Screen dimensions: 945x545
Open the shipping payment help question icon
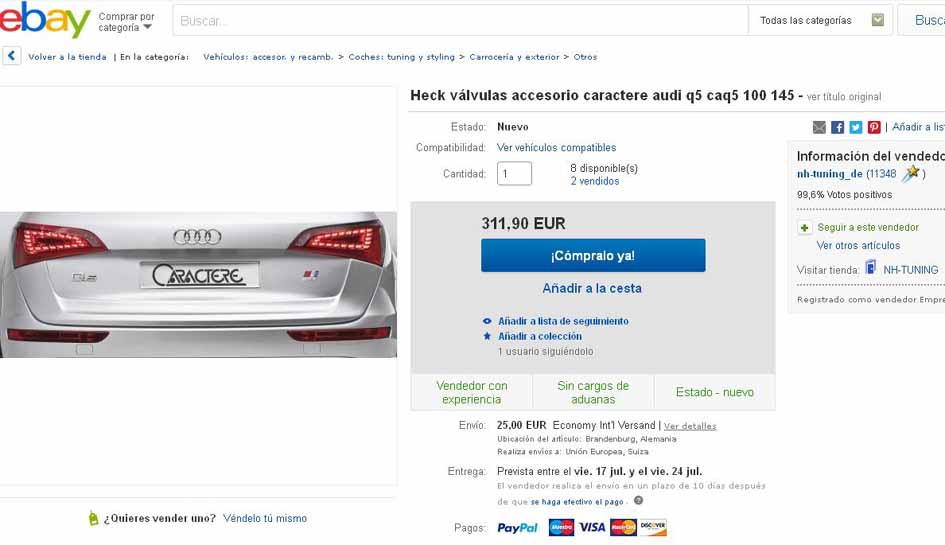click(638, 500)
